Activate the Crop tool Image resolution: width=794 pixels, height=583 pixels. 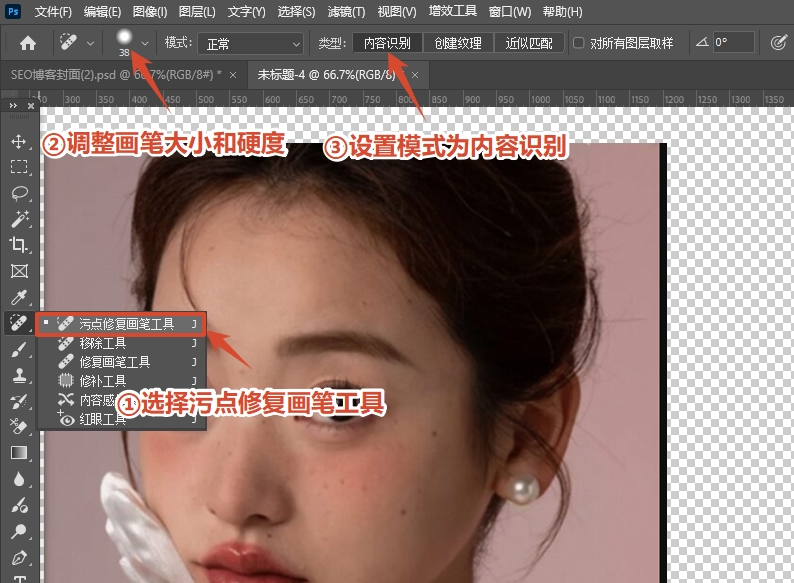(18, 245)
